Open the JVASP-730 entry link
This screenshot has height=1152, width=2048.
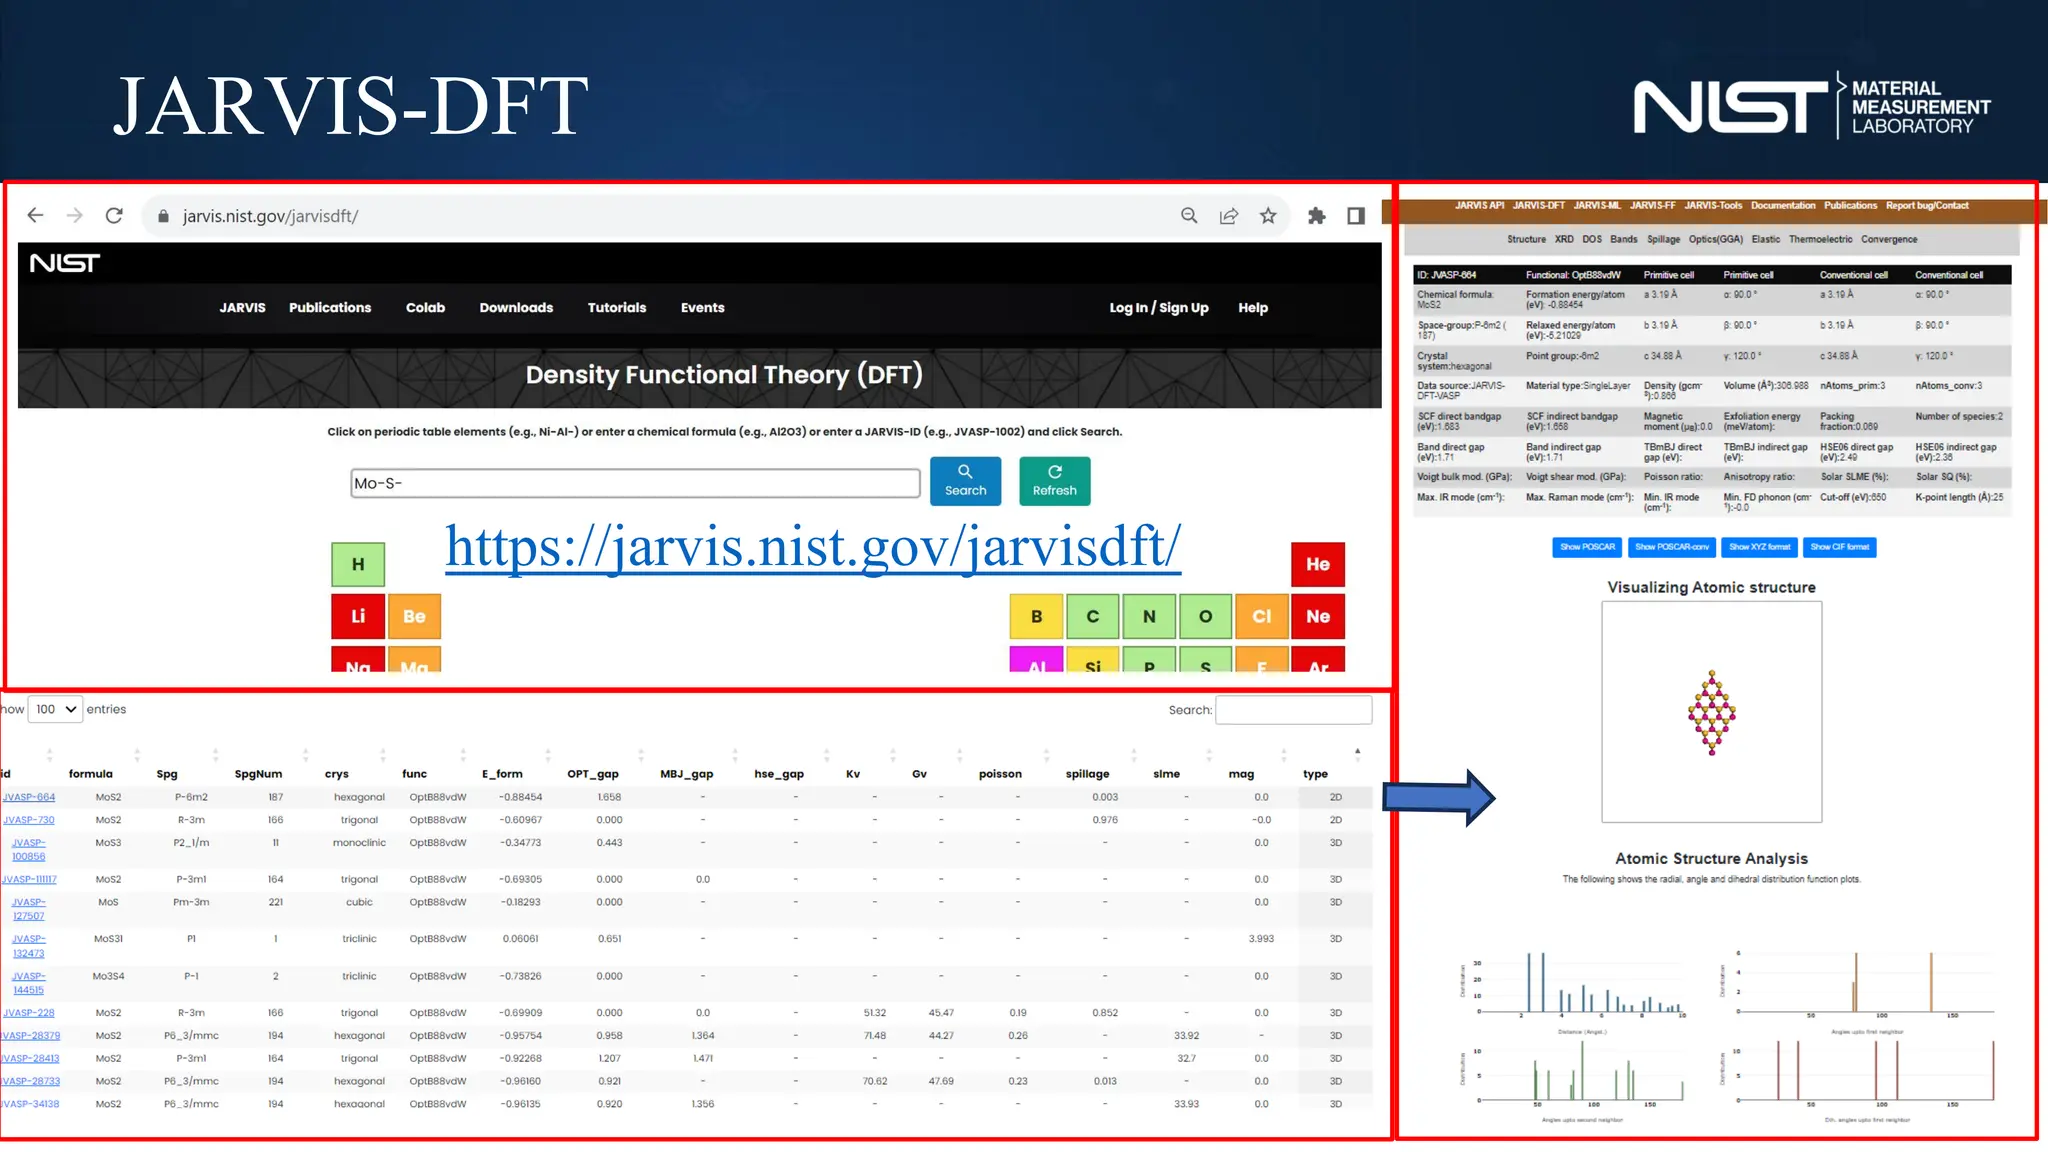(x=29, y=820)
